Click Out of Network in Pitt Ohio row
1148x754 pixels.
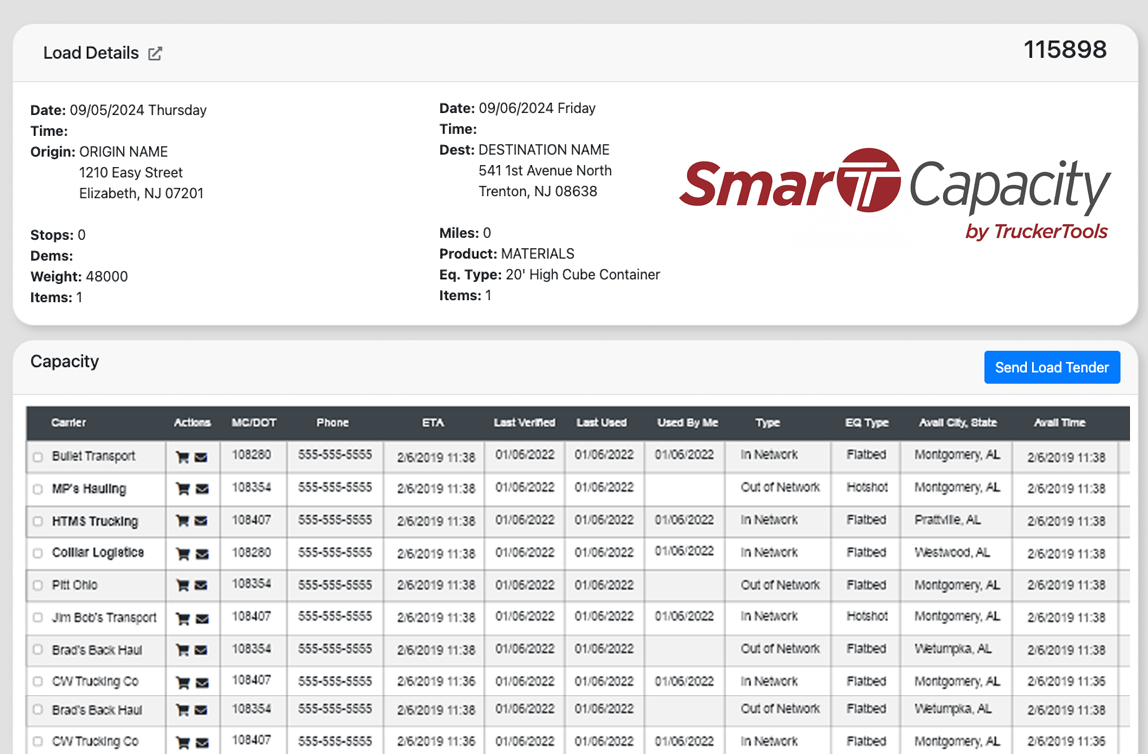pyautogui.click(x=780, y=585)
